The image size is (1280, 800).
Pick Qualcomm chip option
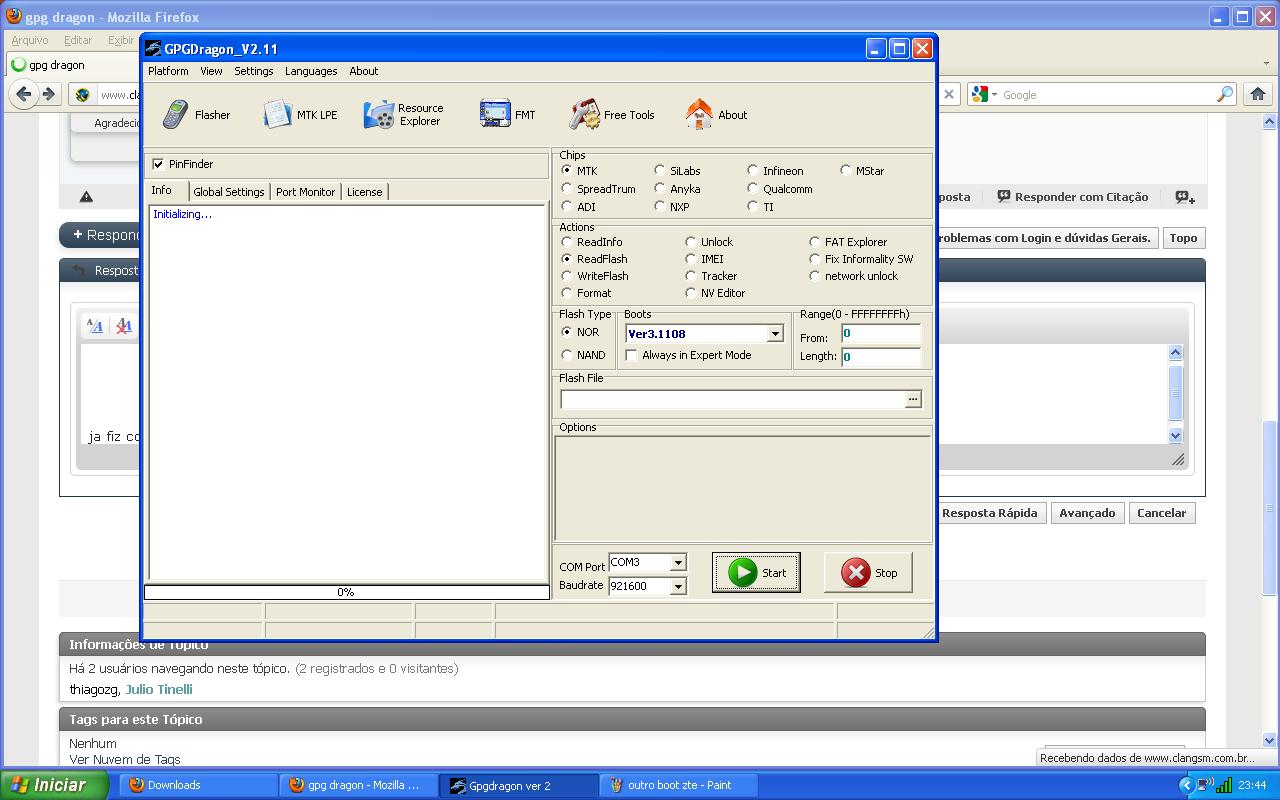(753, 189)
